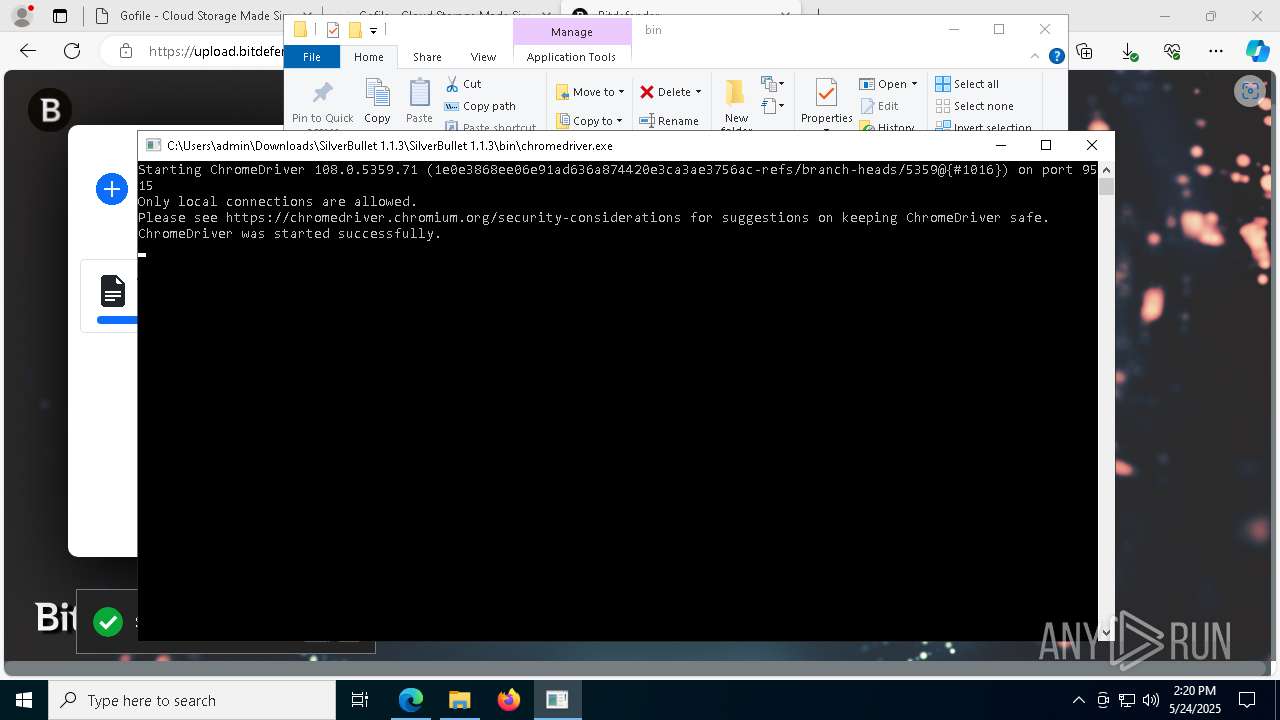Click Pin to Quick access in File Explorer
This screenshot has height=720, width=1280.
pyautogui.click(x=322, y=104)
